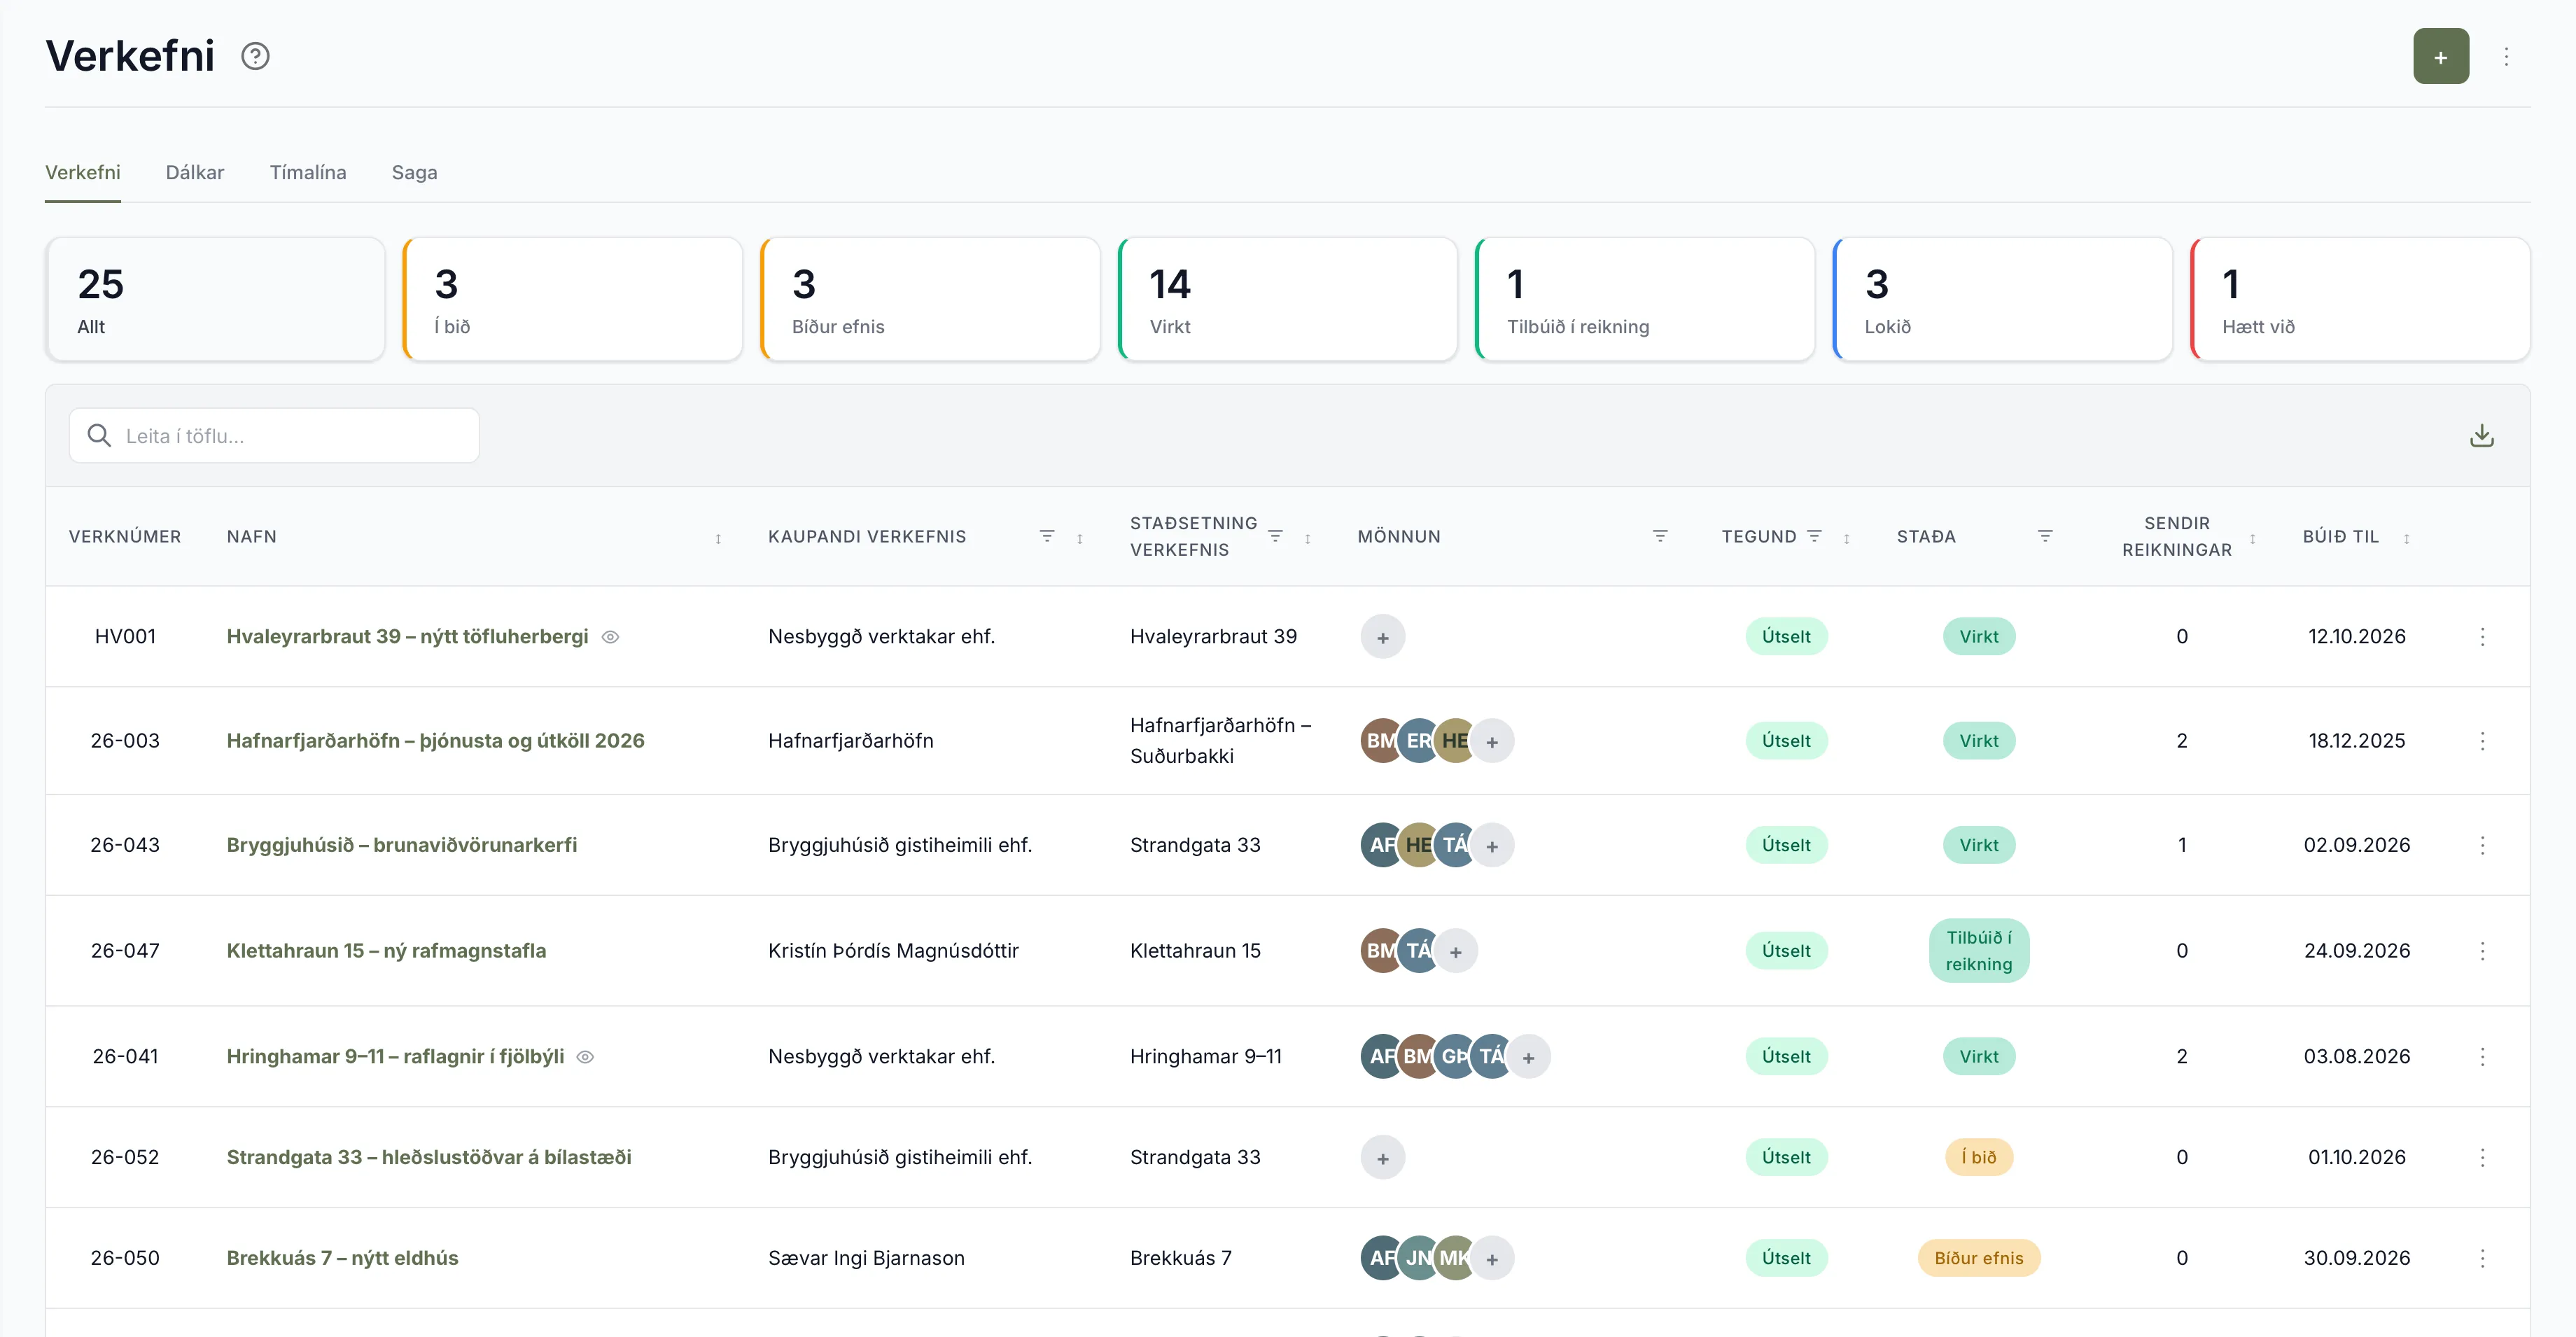Open the page options kebab menu

tap(2506, 56)
